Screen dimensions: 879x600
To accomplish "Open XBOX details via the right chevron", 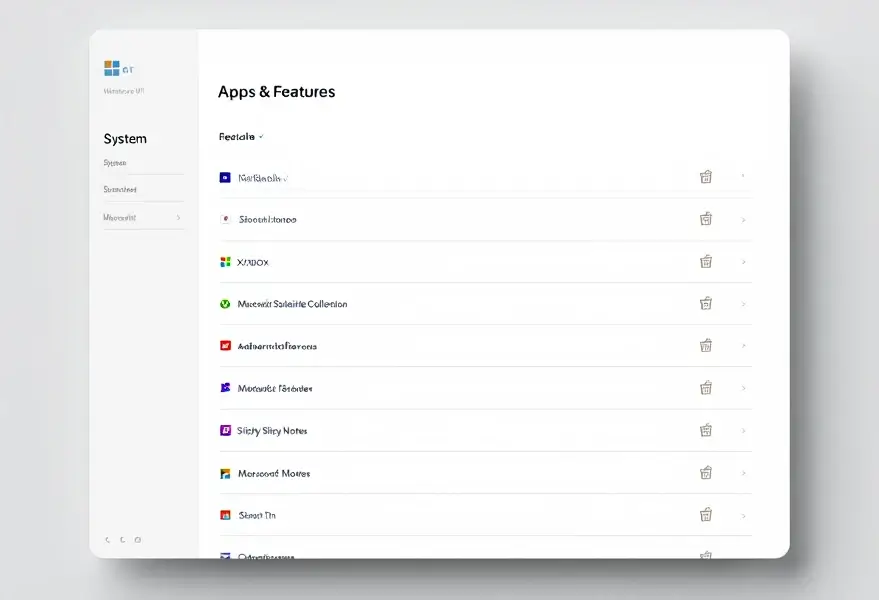I will [x=743, y=262].
